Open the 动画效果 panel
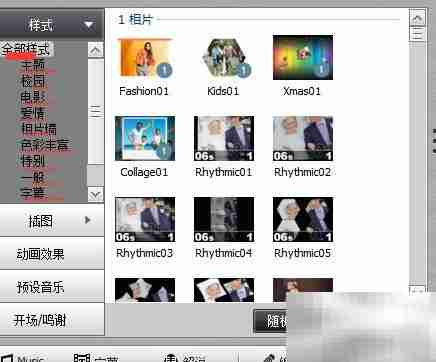Screen dimensions: 436x362 (x=52, y=254)
